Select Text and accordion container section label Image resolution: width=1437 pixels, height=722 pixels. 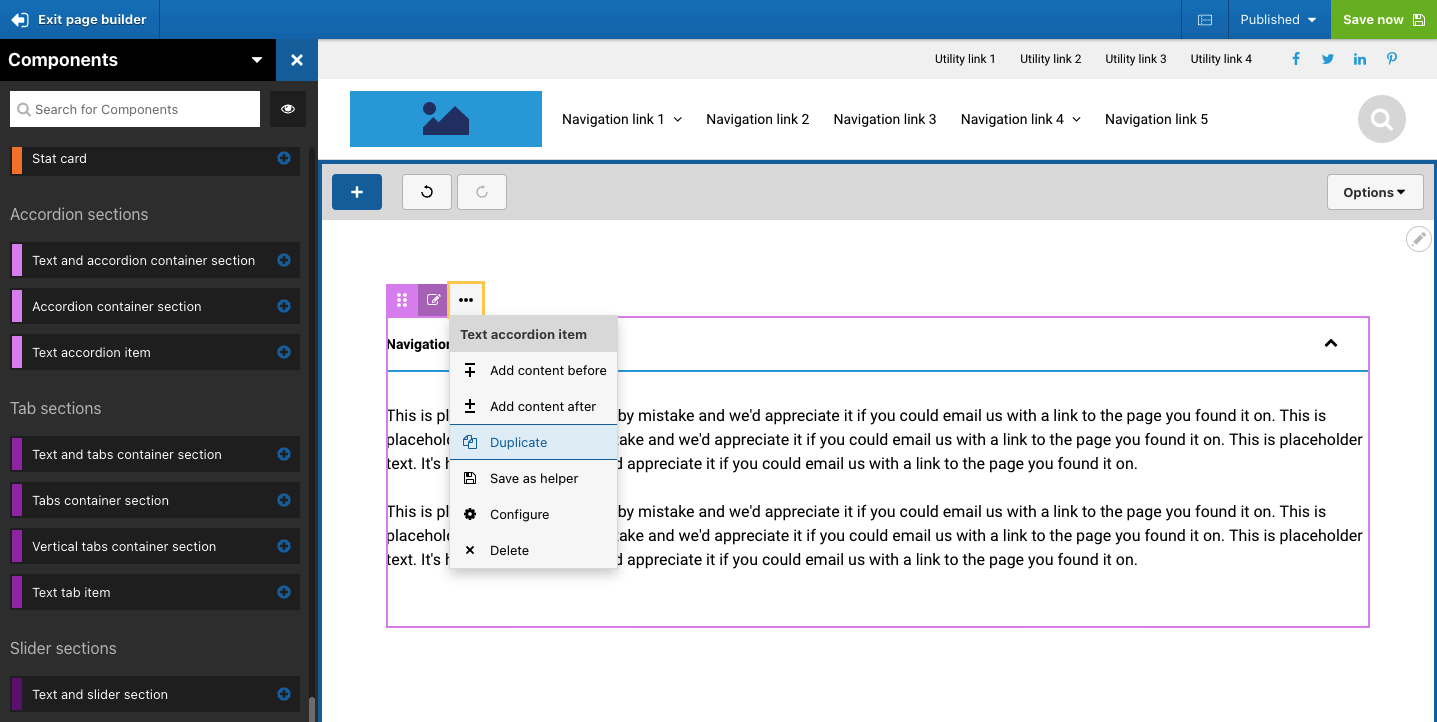pyautogui.click(x=143, y=260)
